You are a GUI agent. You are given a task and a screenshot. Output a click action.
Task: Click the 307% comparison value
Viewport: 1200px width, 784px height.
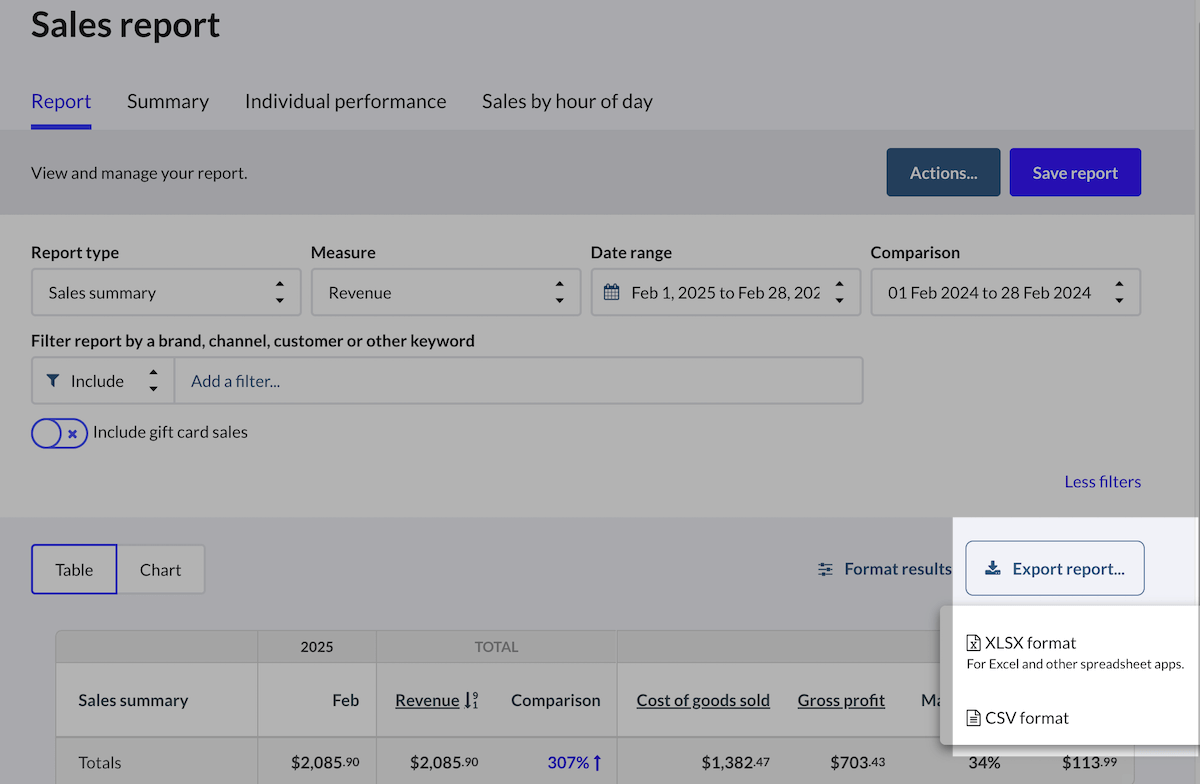pyautogui.click(x=575, y=763)
